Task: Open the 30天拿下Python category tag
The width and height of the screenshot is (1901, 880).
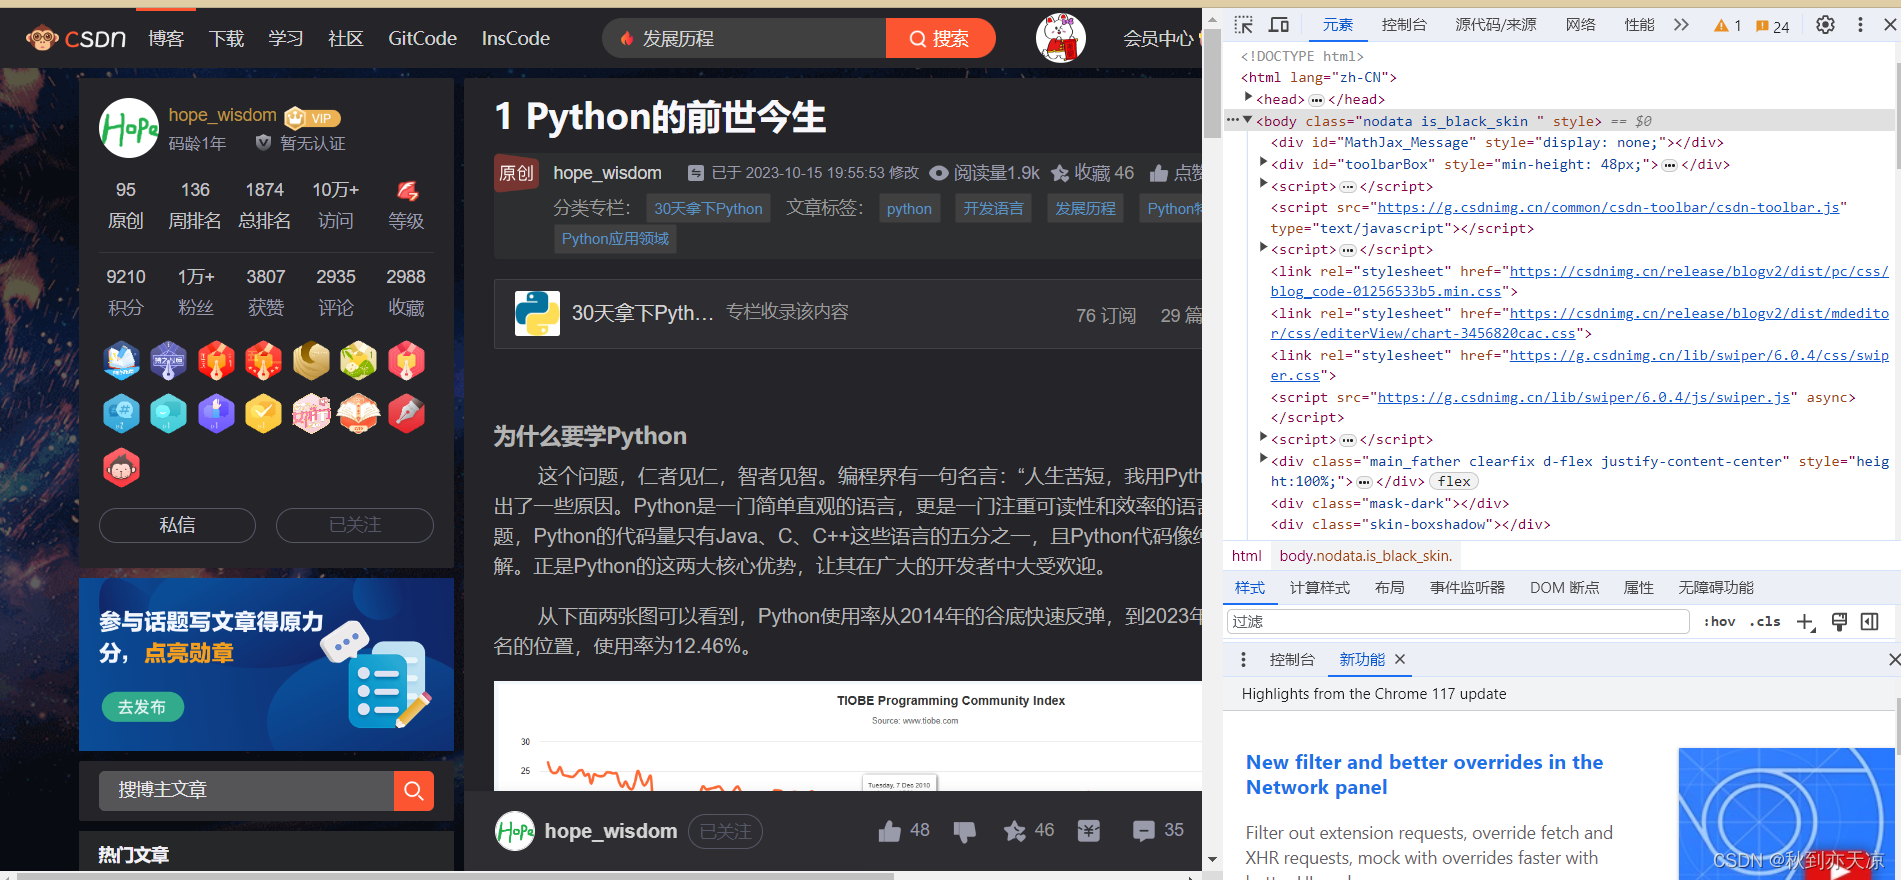Action: click(708, 208)
